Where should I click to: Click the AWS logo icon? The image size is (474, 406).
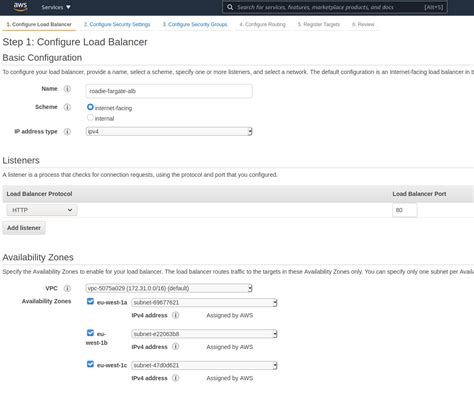click(x=20, y=7)
